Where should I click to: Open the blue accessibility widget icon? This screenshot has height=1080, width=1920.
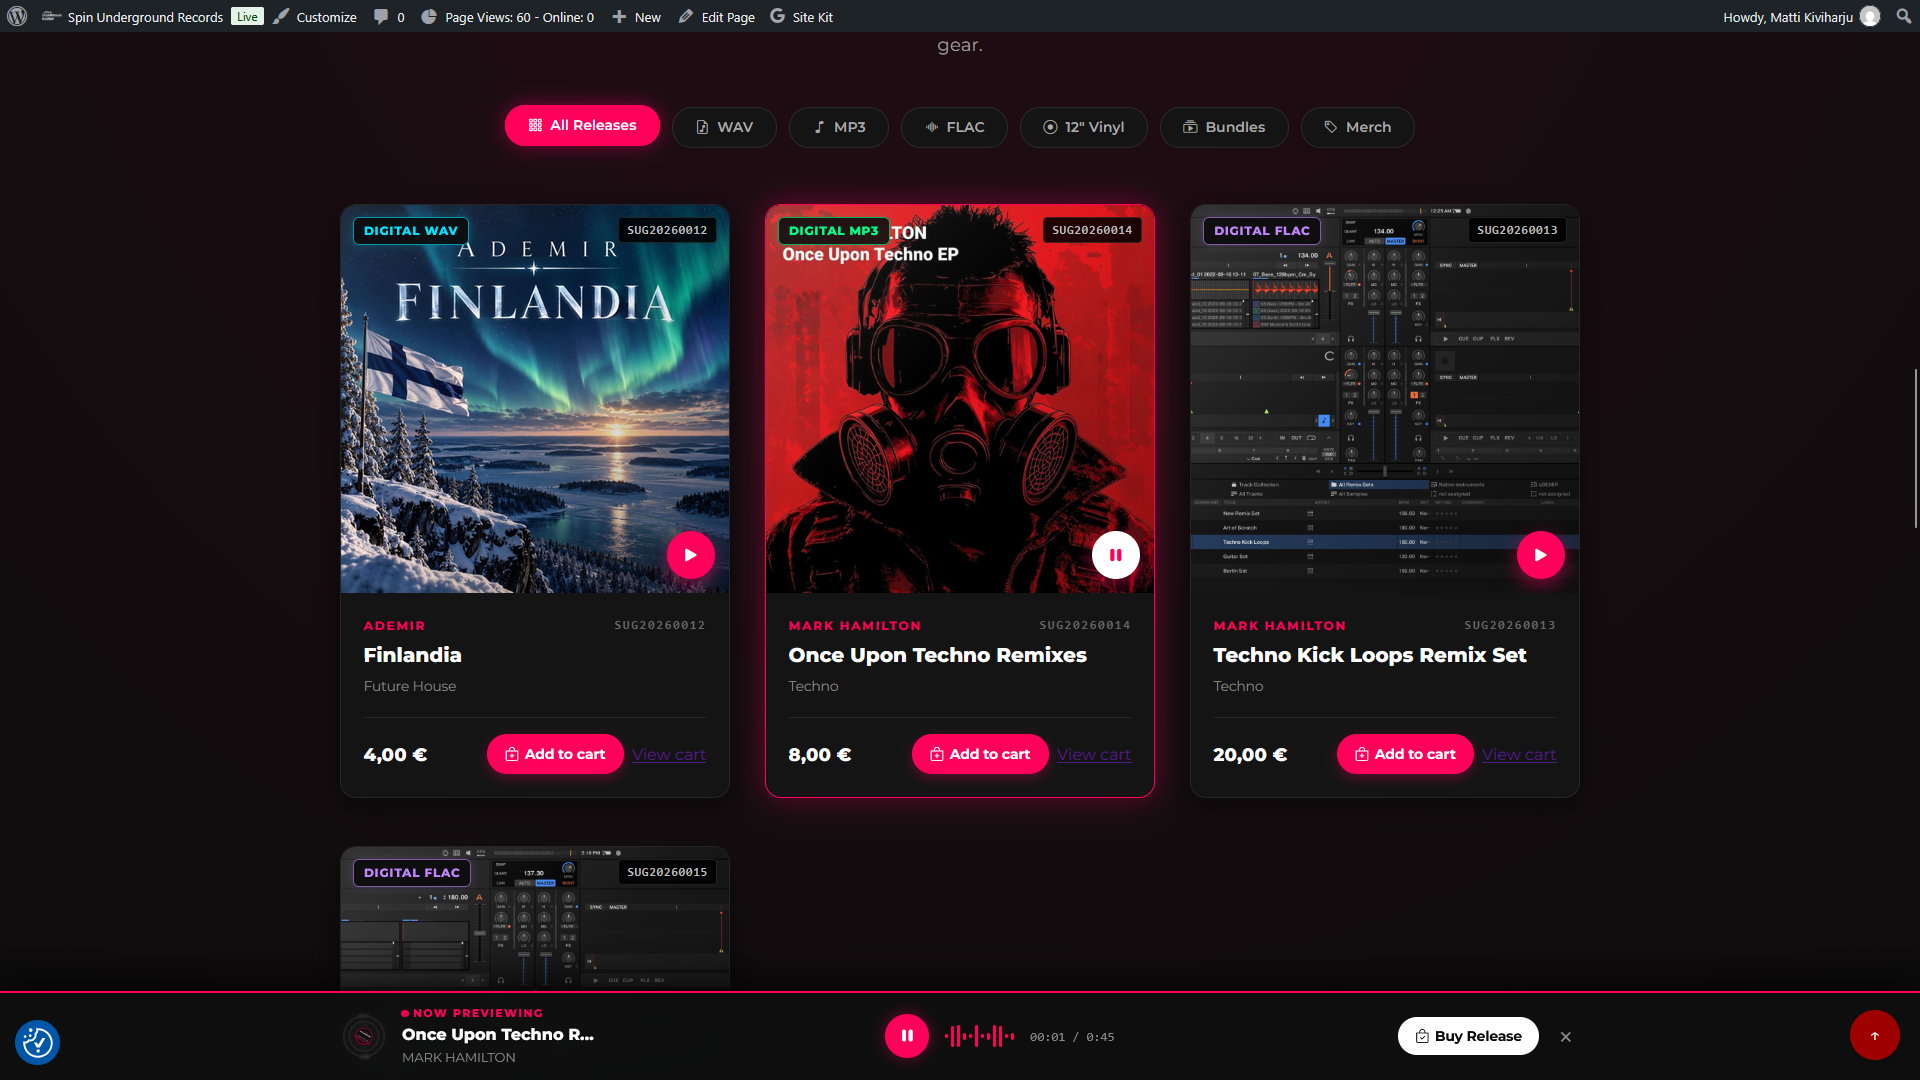coord(38,1042)
